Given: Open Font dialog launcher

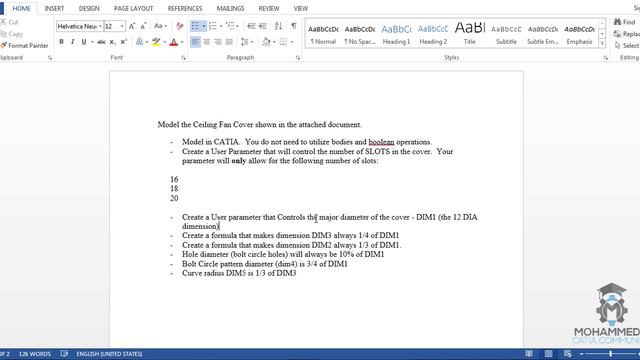Looking at the screenshot, I should (183, 58).
